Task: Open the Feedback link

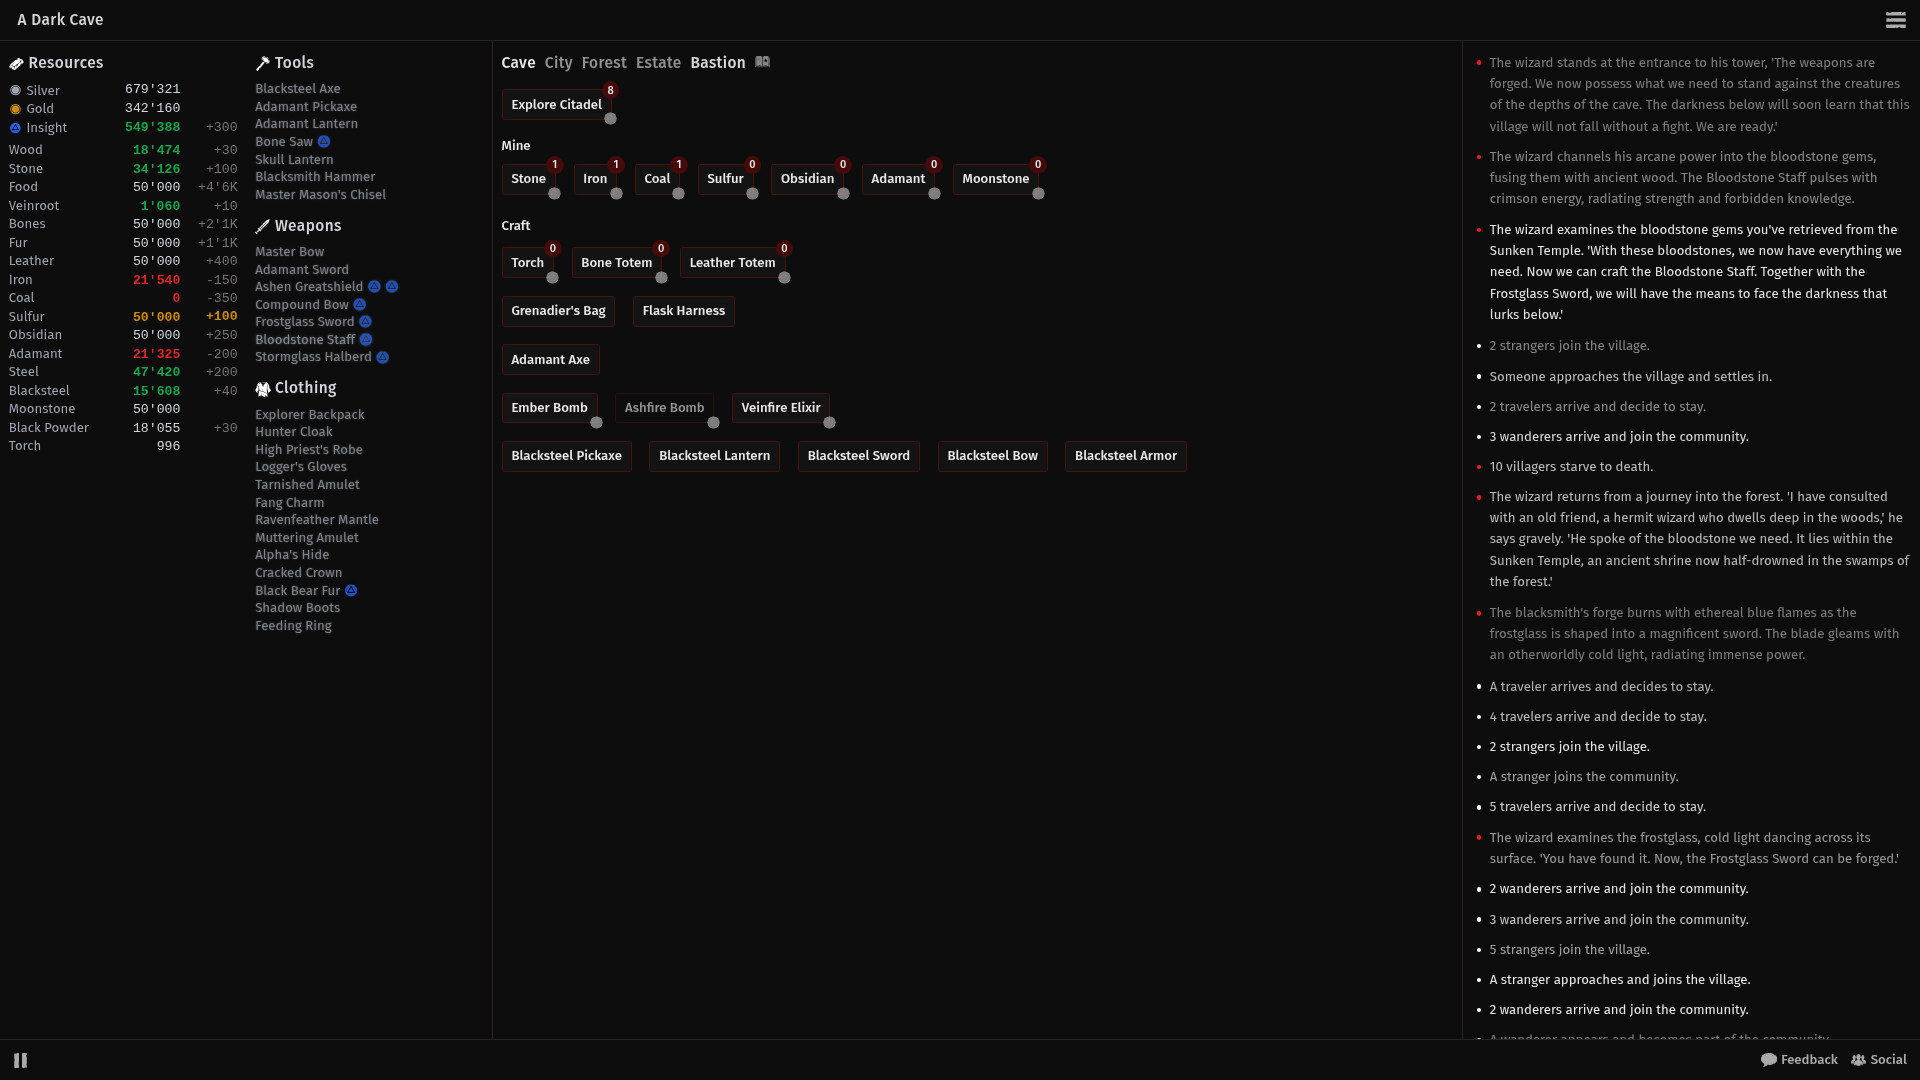Action: (x=1799, y=1060)
